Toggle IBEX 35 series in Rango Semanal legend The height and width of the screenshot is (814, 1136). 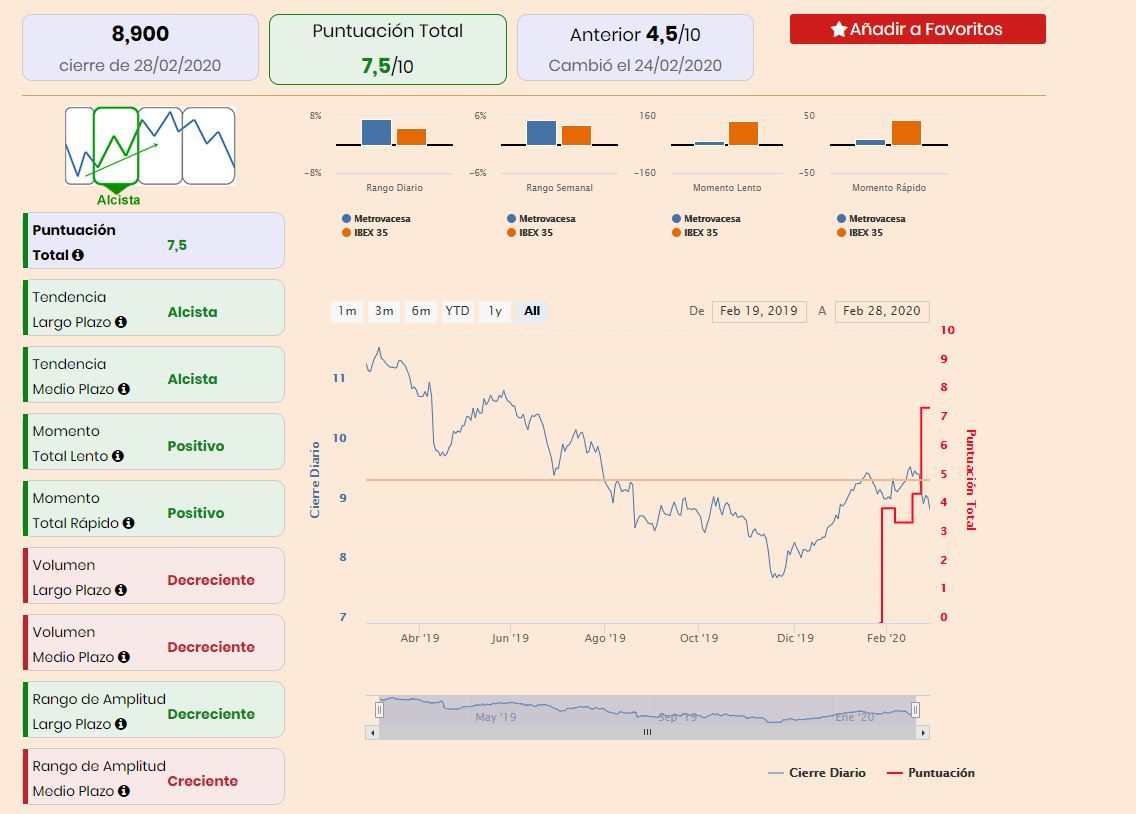pyautogui.click(x=530, y=232)
